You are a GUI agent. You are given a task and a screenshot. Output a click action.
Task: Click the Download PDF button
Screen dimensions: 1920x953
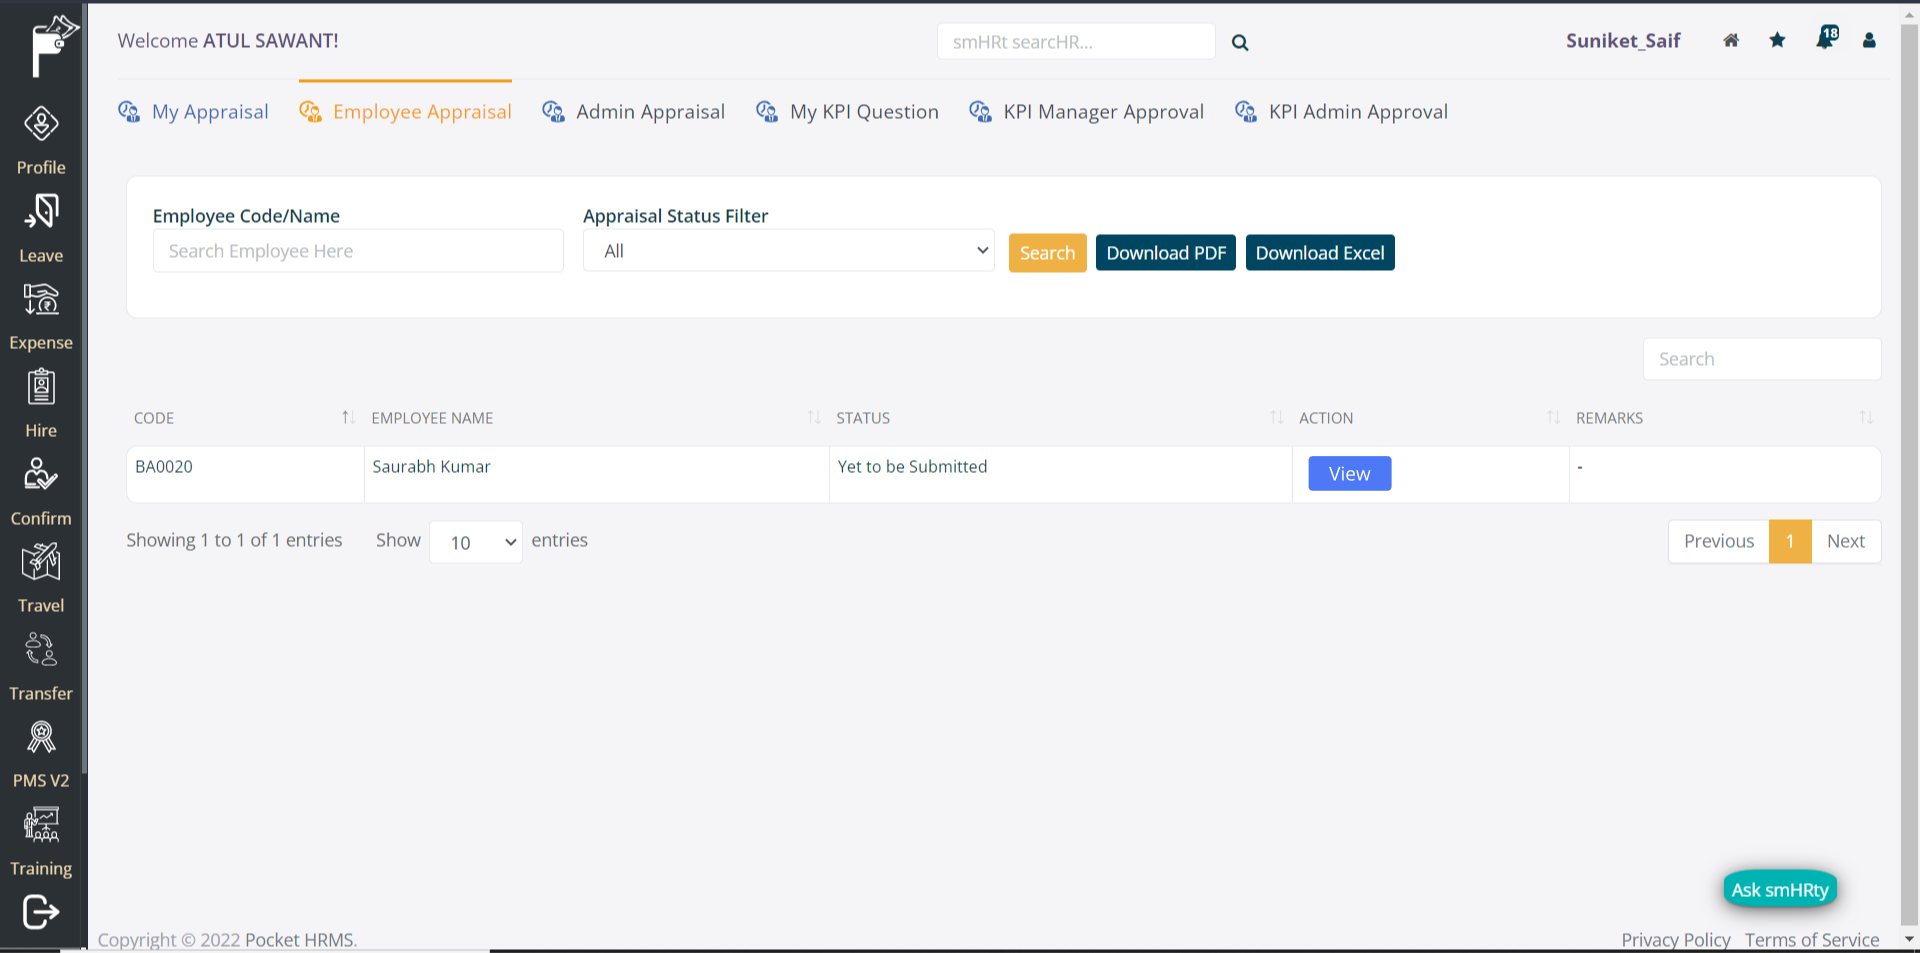click(x=1165, y=253)
